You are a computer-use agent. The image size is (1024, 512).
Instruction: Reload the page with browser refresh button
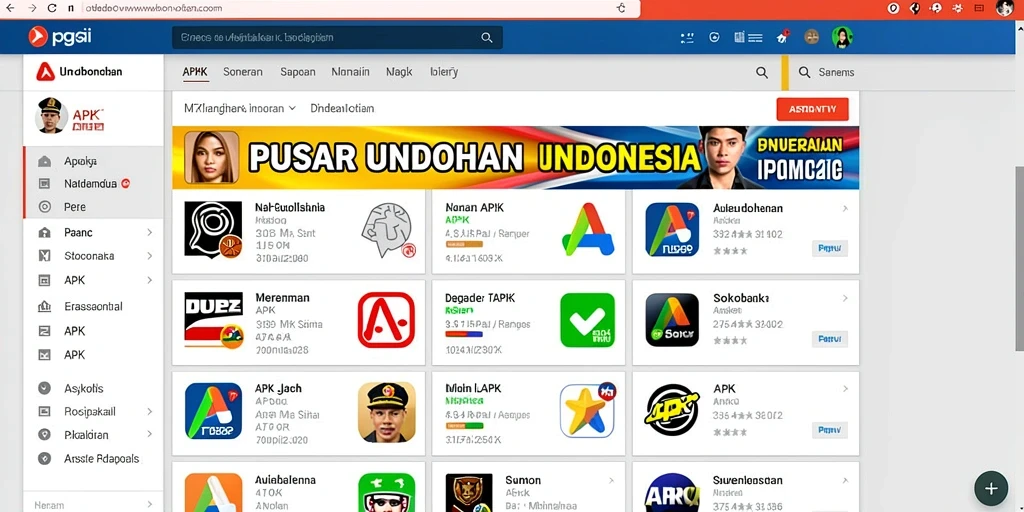52,8
